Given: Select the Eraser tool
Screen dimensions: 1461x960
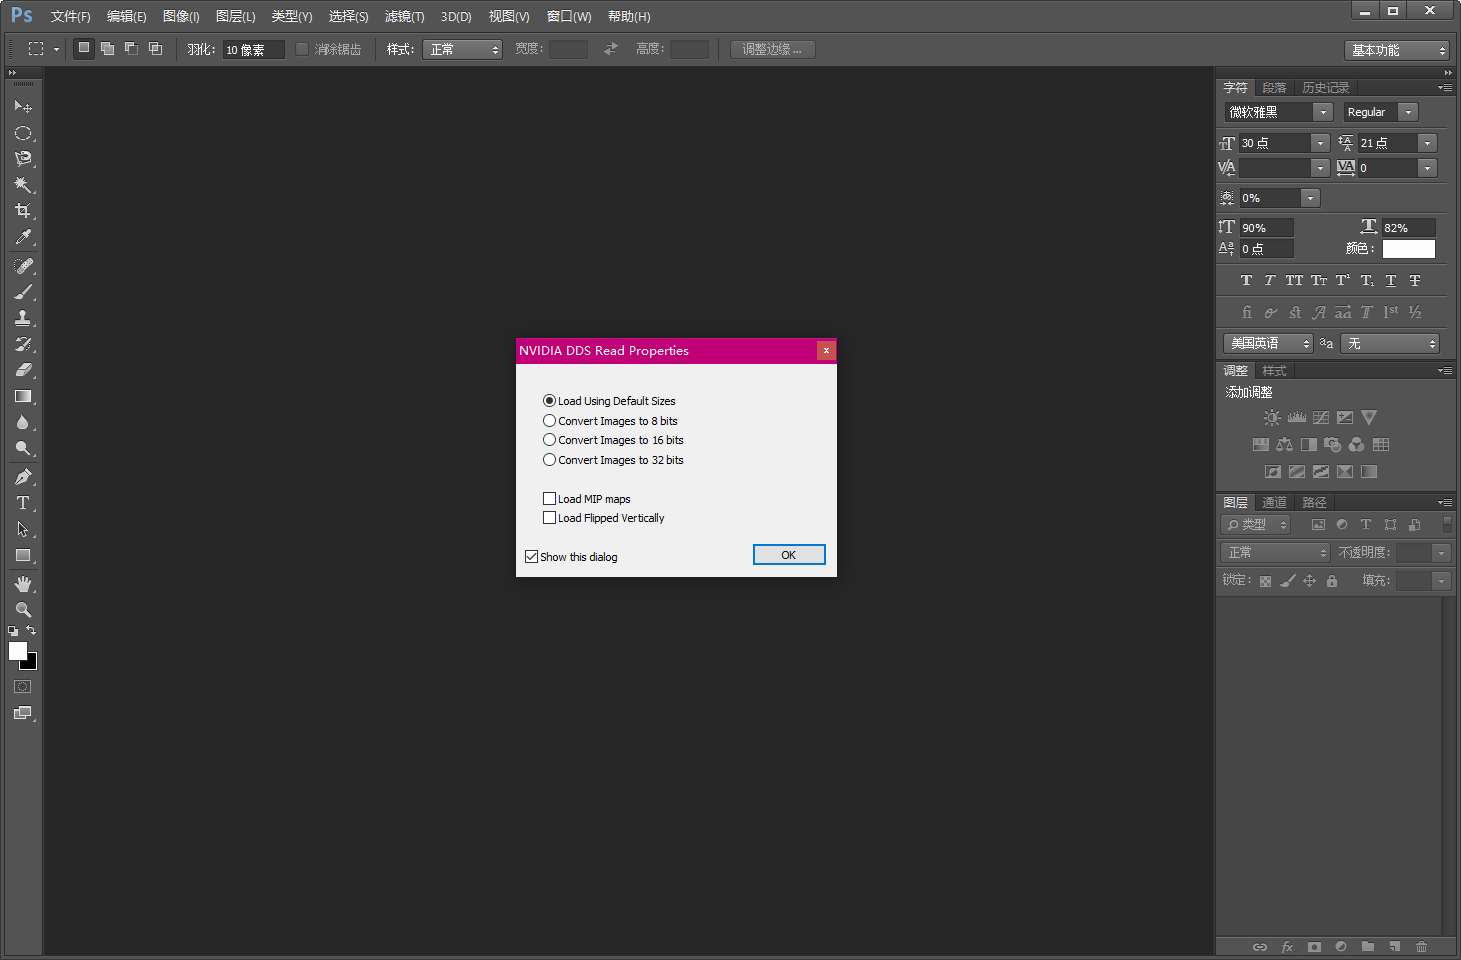Looking at the screenshot, I should click(23, 370).
